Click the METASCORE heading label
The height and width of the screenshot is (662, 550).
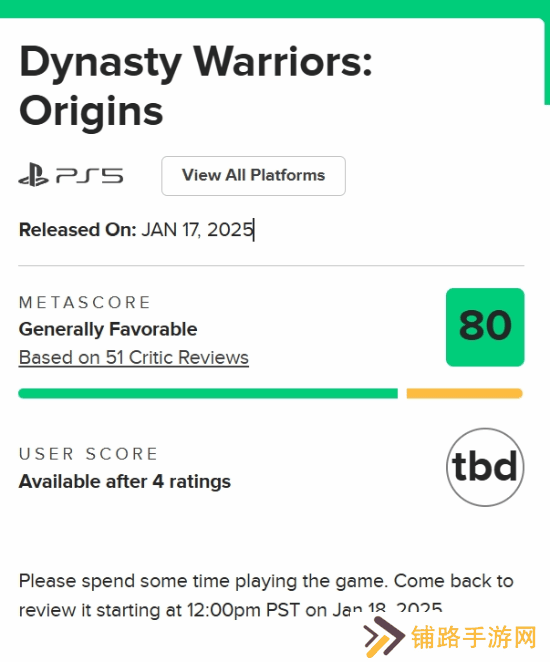click(x=85, y=302)
